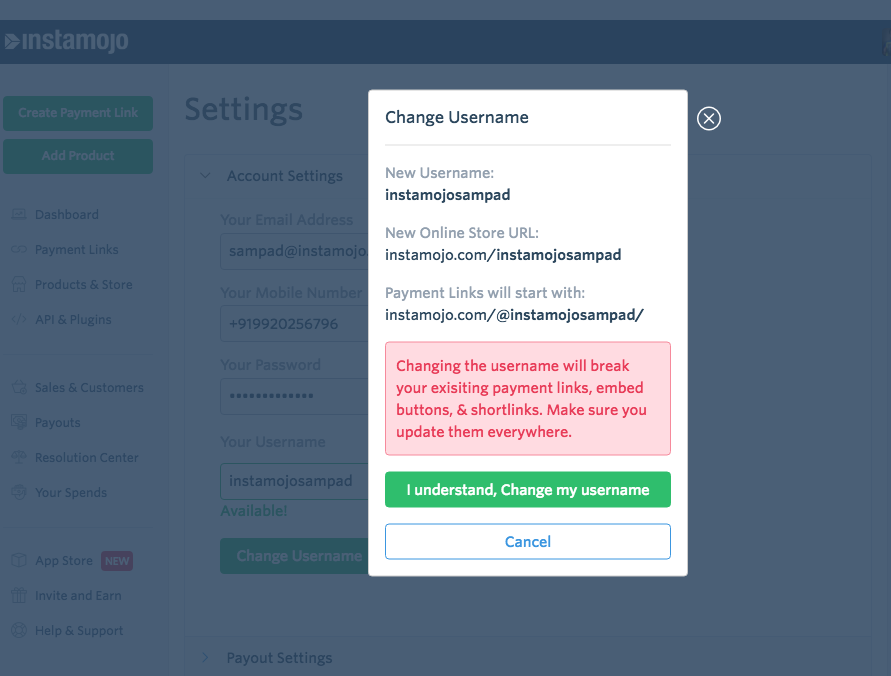Screen dimensions: 891x676
Task: Click the Add Product button
Action: coord(78,156)
